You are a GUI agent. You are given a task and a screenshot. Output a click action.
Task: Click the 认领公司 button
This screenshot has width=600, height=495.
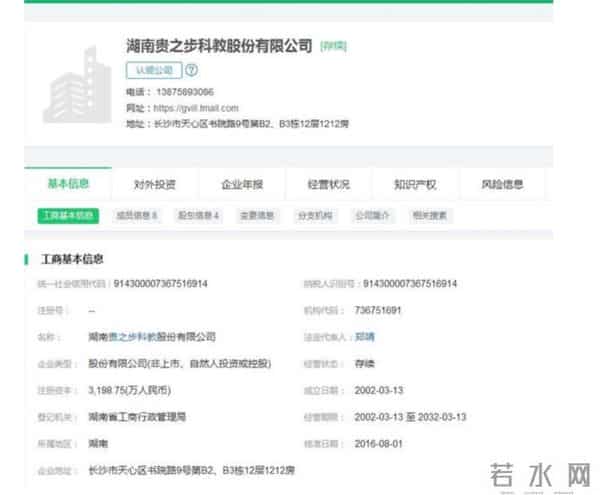[154, 70]
